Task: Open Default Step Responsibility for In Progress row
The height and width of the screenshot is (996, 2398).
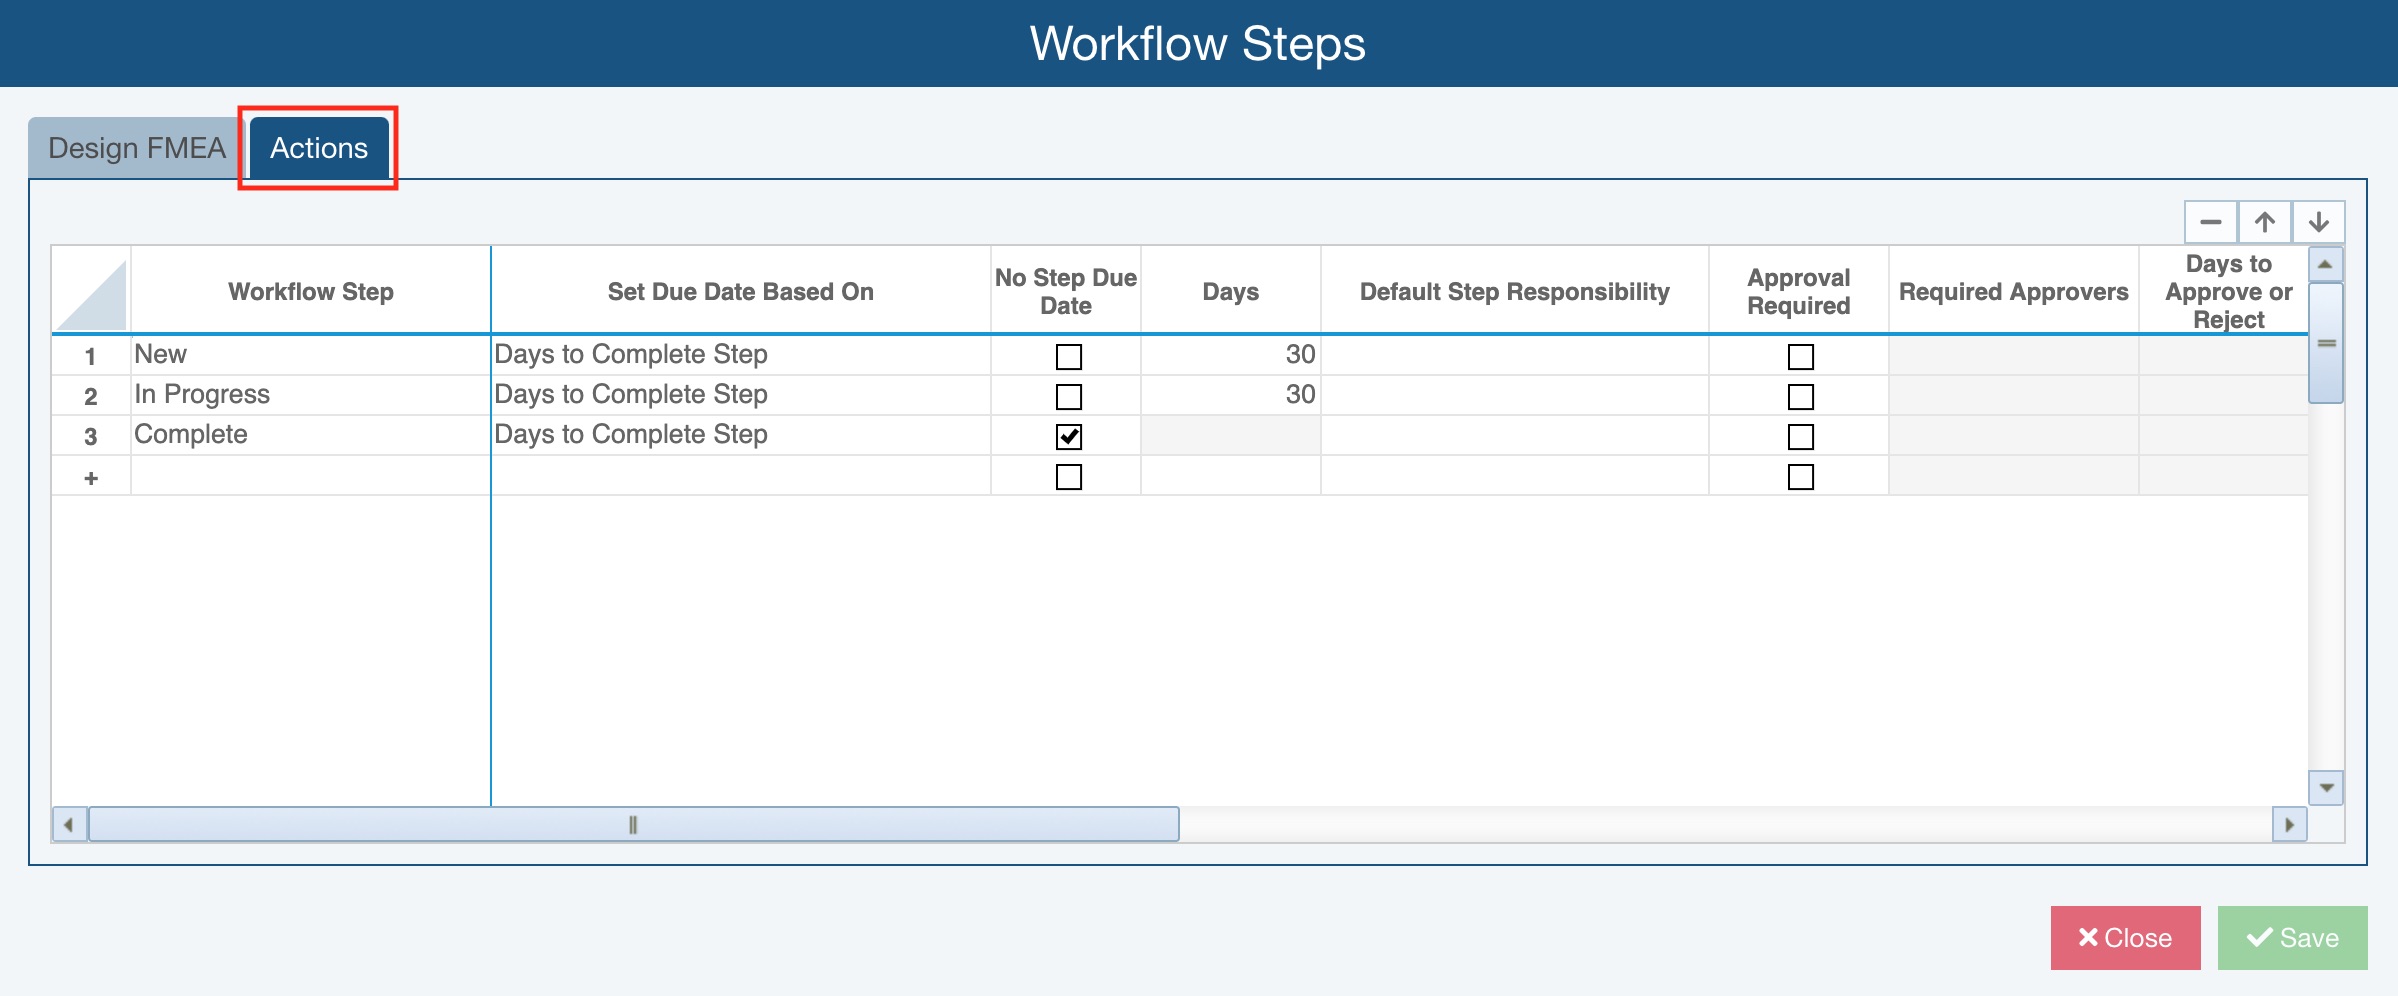Action: [1514, 395]
